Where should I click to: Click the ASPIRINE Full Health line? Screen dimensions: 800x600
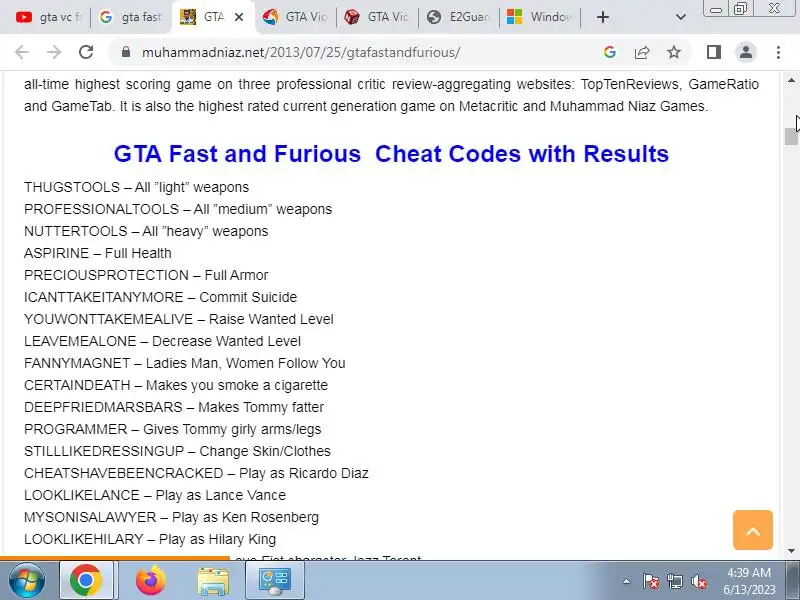tap(97, 253)
